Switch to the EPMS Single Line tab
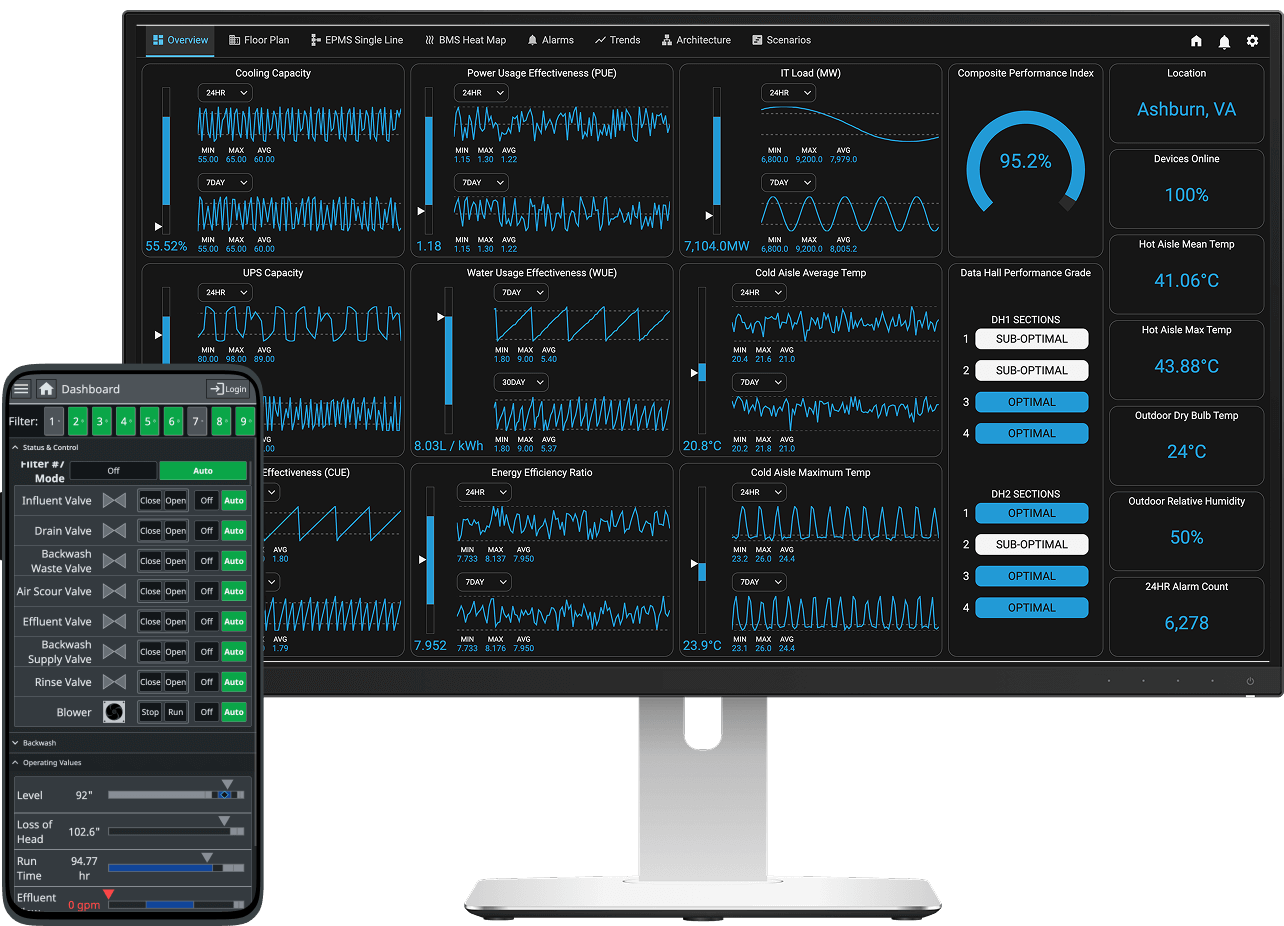 [357, 40]
